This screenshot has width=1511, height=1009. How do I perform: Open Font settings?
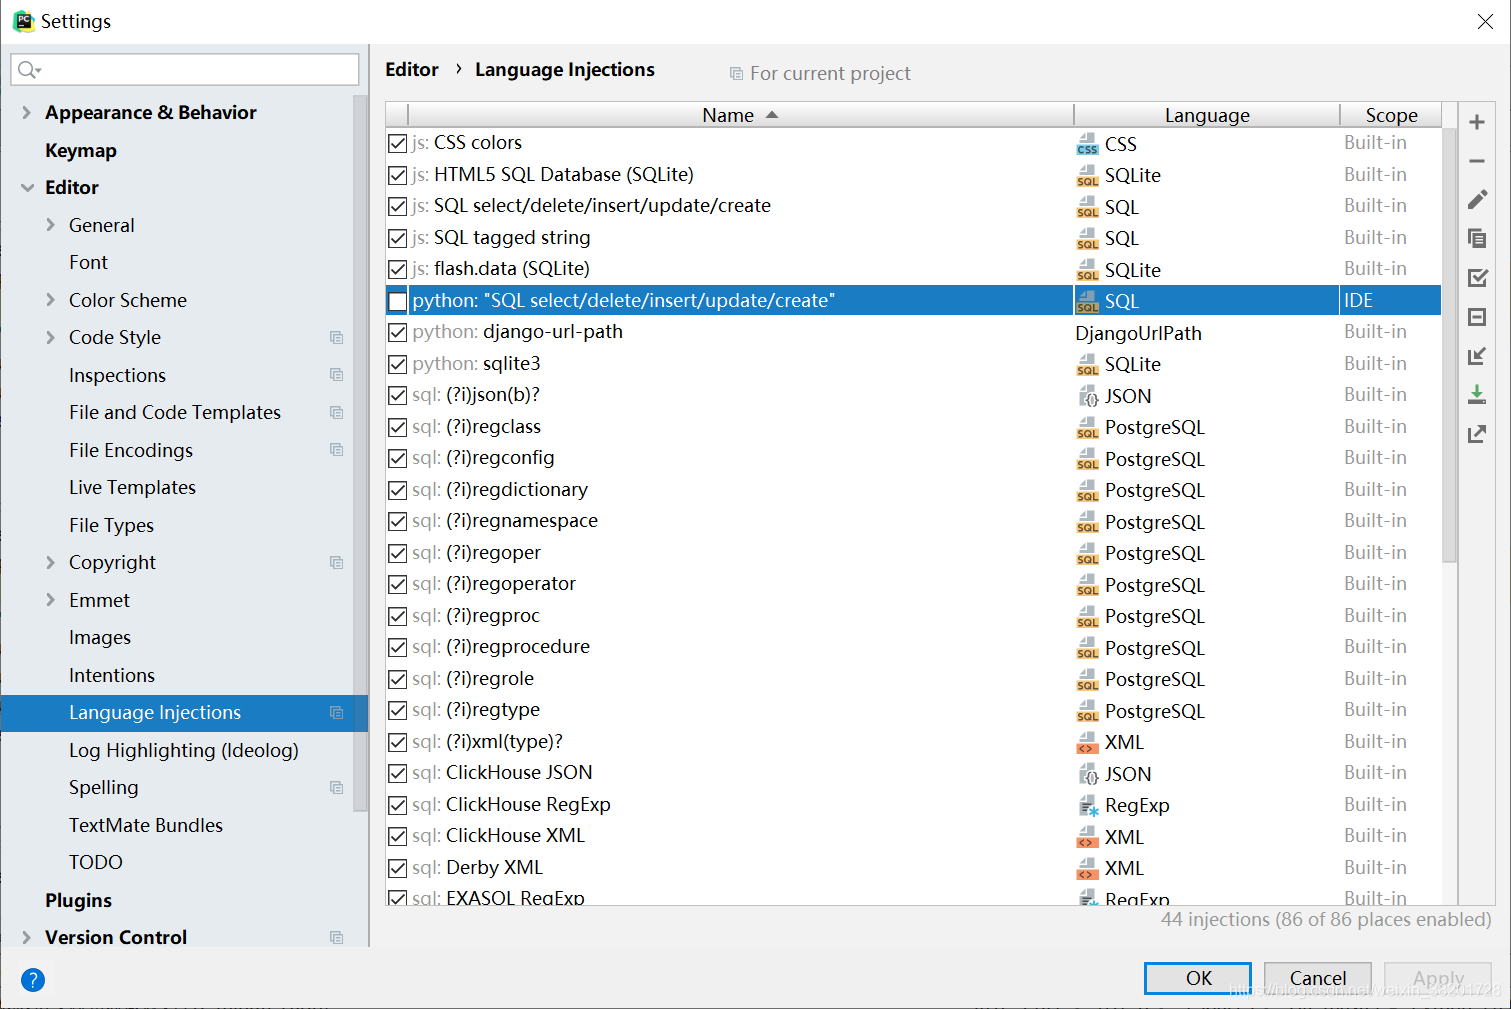click(88, 262)
